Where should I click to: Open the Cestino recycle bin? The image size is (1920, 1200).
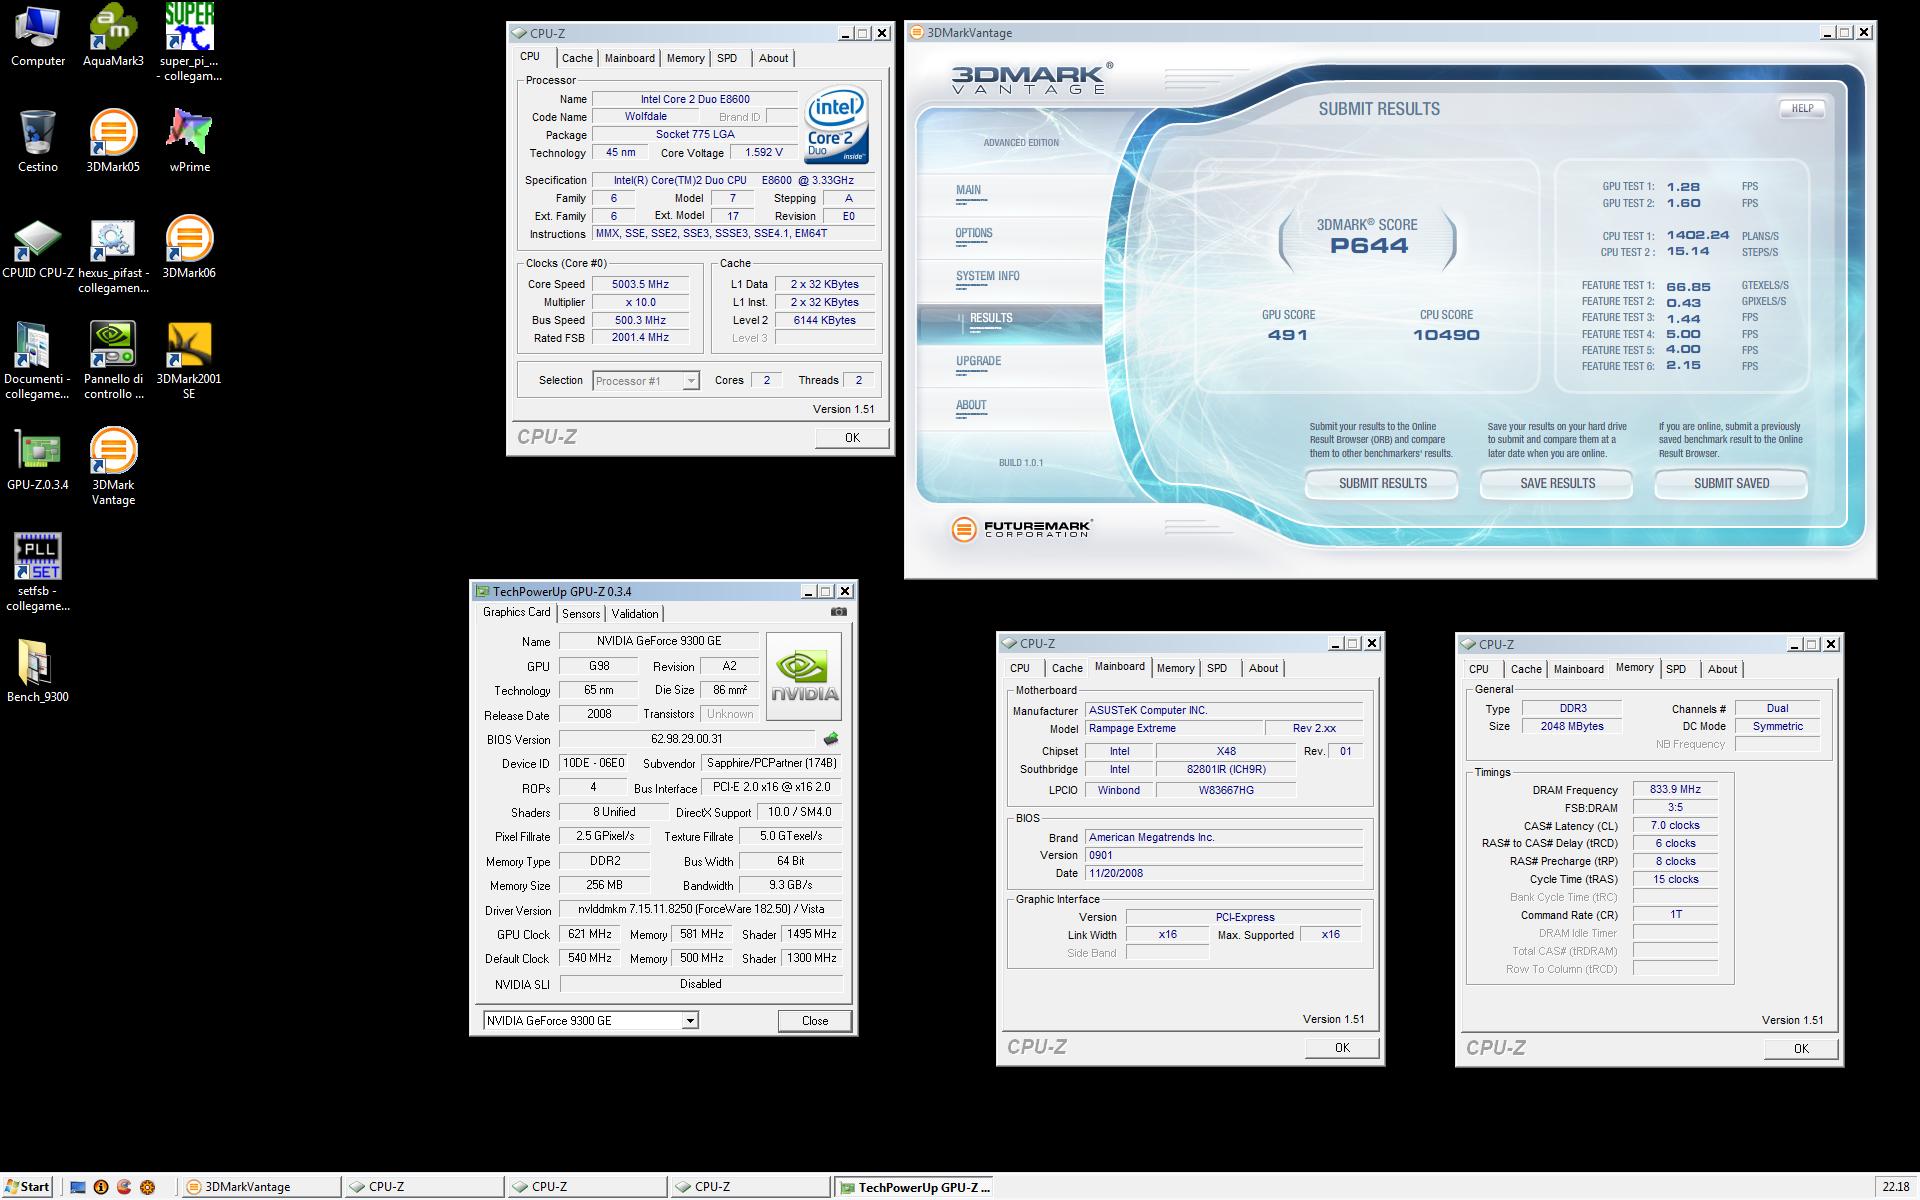point(37,142)
